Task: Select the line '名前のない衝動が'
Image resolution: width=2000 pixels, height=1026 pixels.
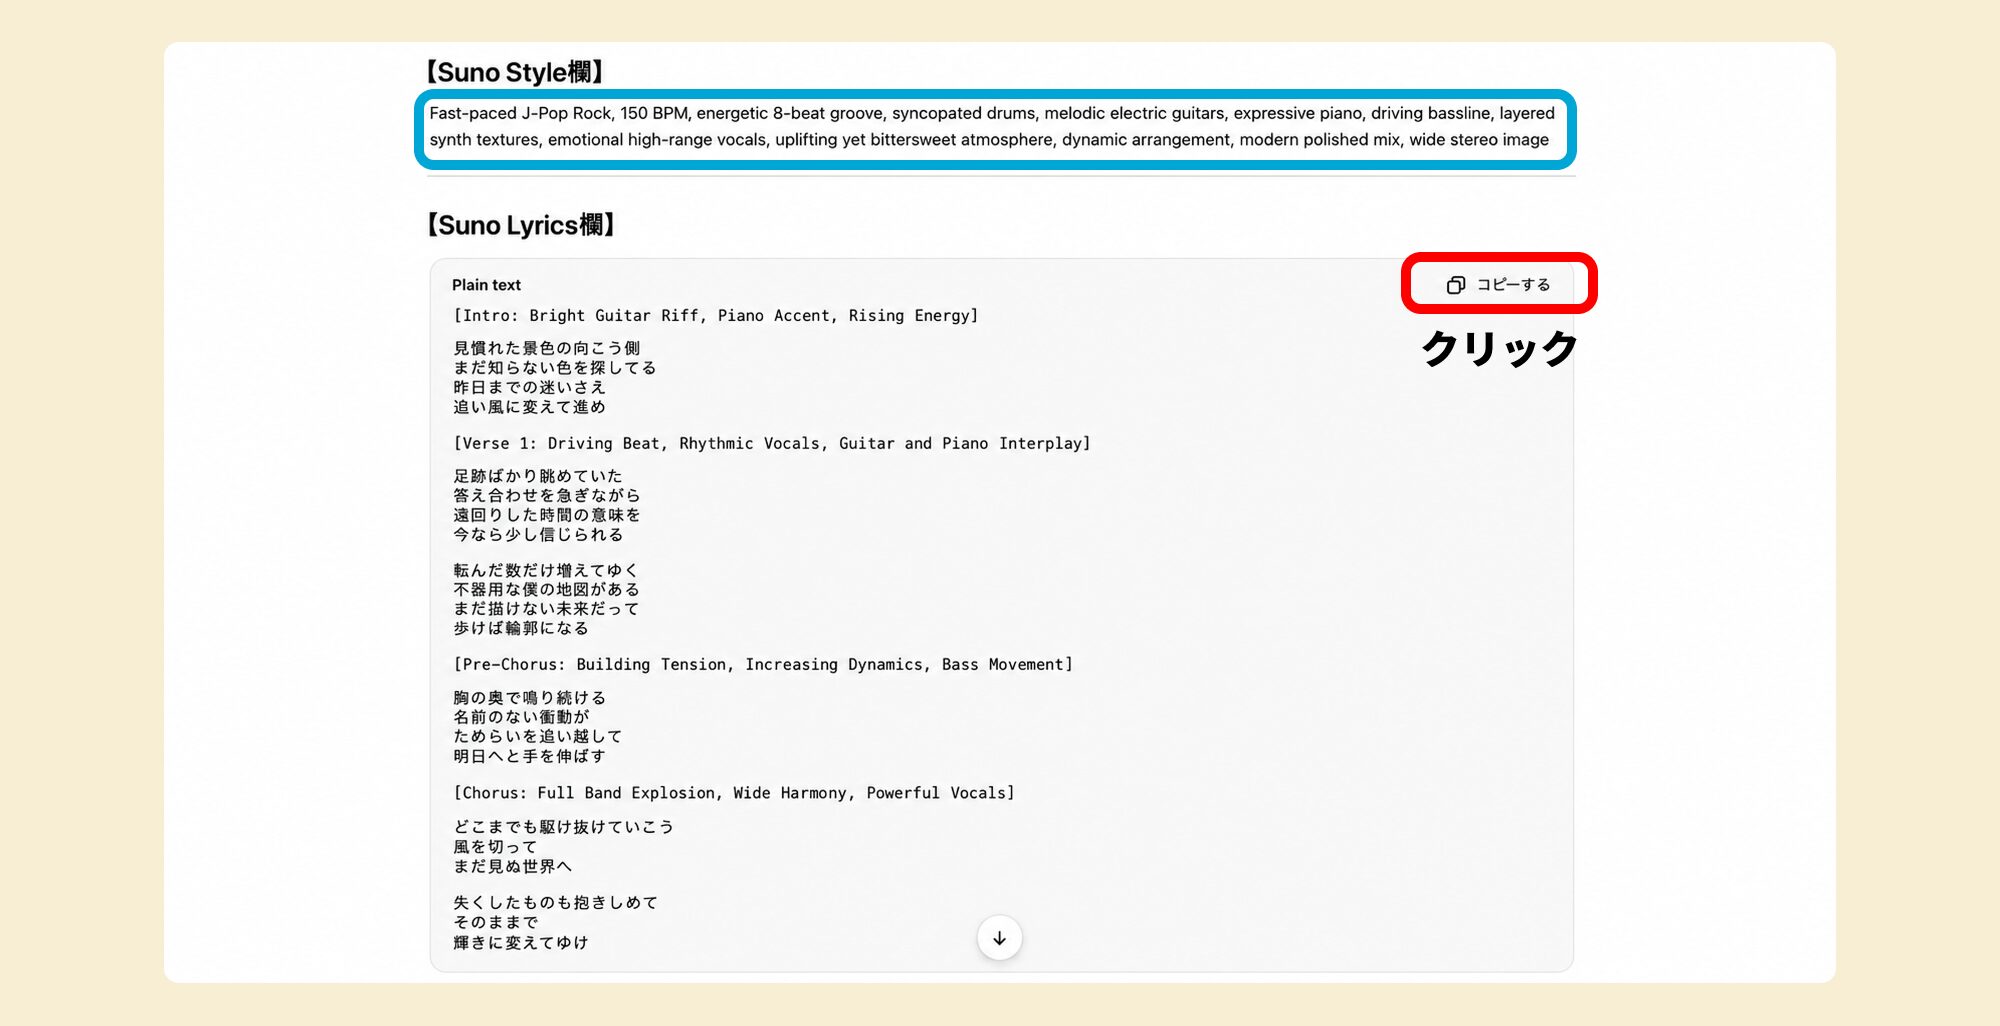Action: point(521,717)
